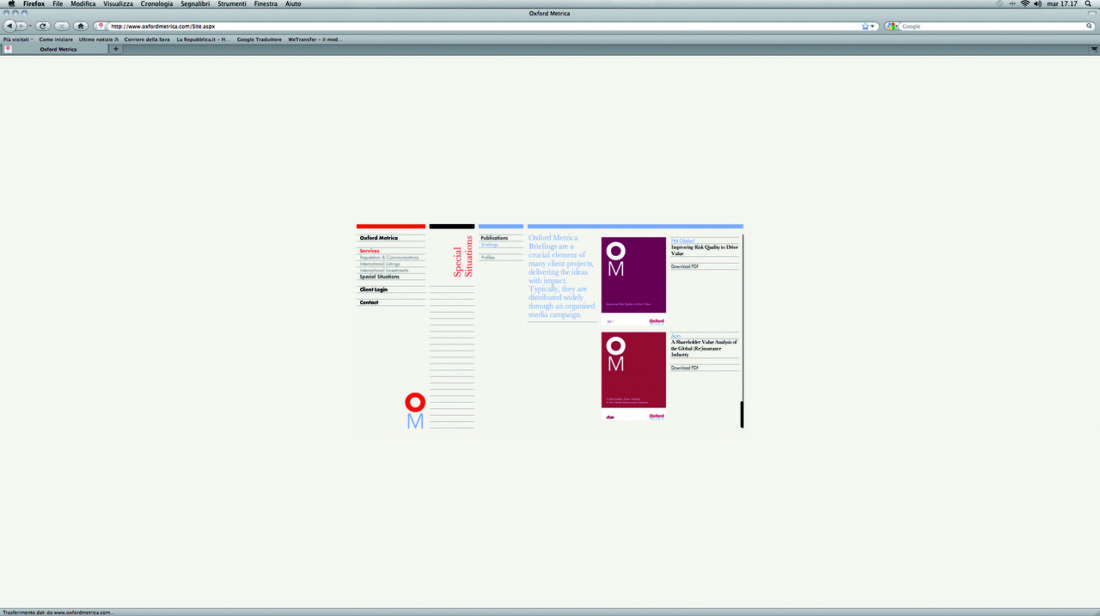Click the volume icon in menu bar

click(x=1038, y=4)
